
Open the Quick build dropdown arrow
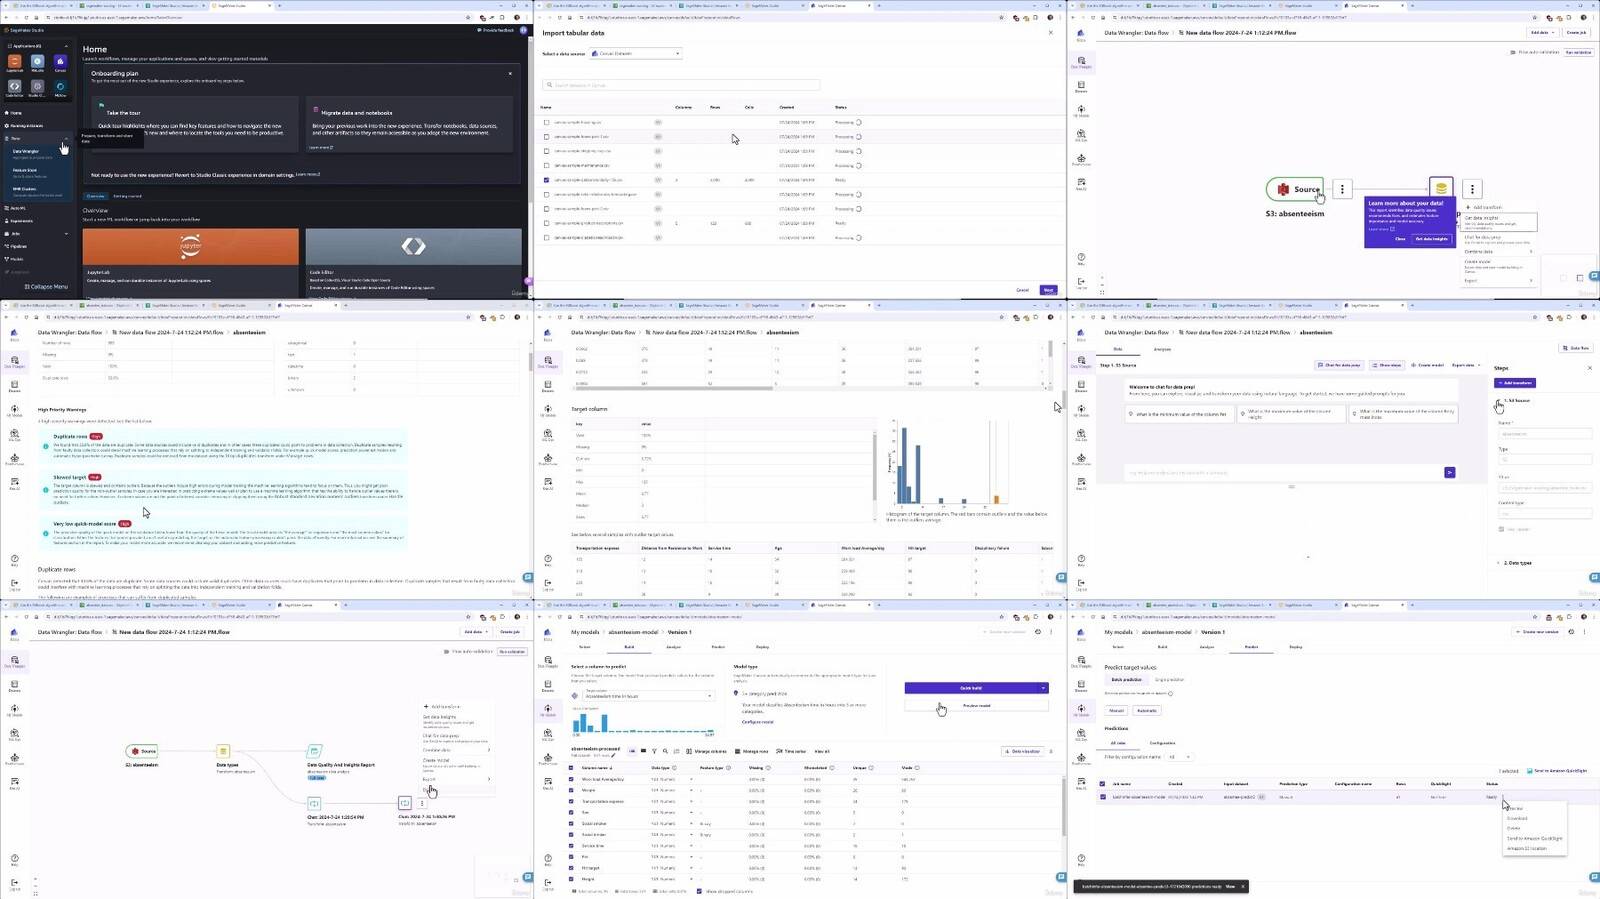[1043, 688]
